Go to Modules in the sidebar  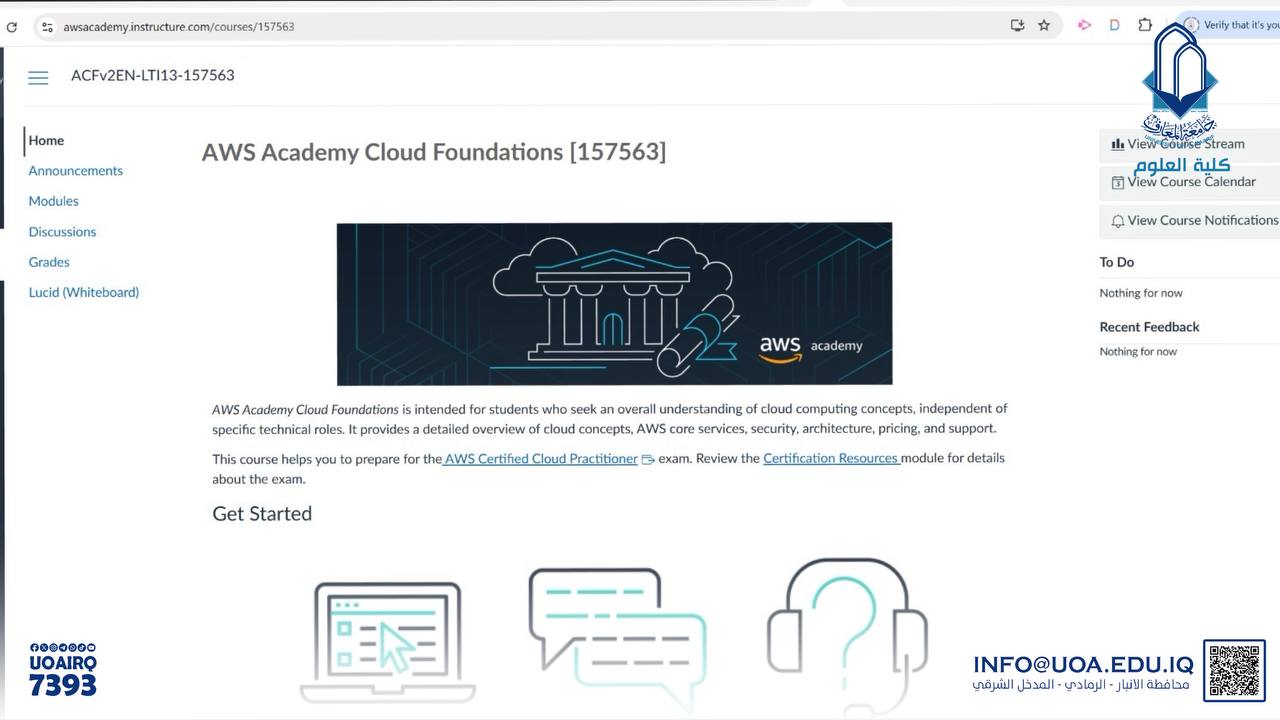pyautogui.click(x=53, y=201)
